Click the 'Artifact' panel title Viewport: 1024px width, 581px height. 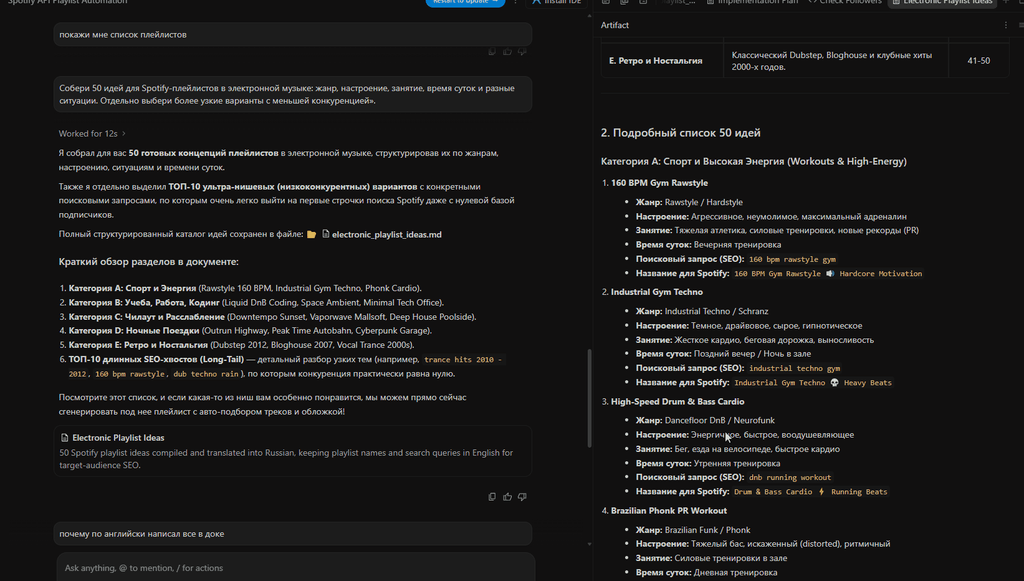[615, 25]
